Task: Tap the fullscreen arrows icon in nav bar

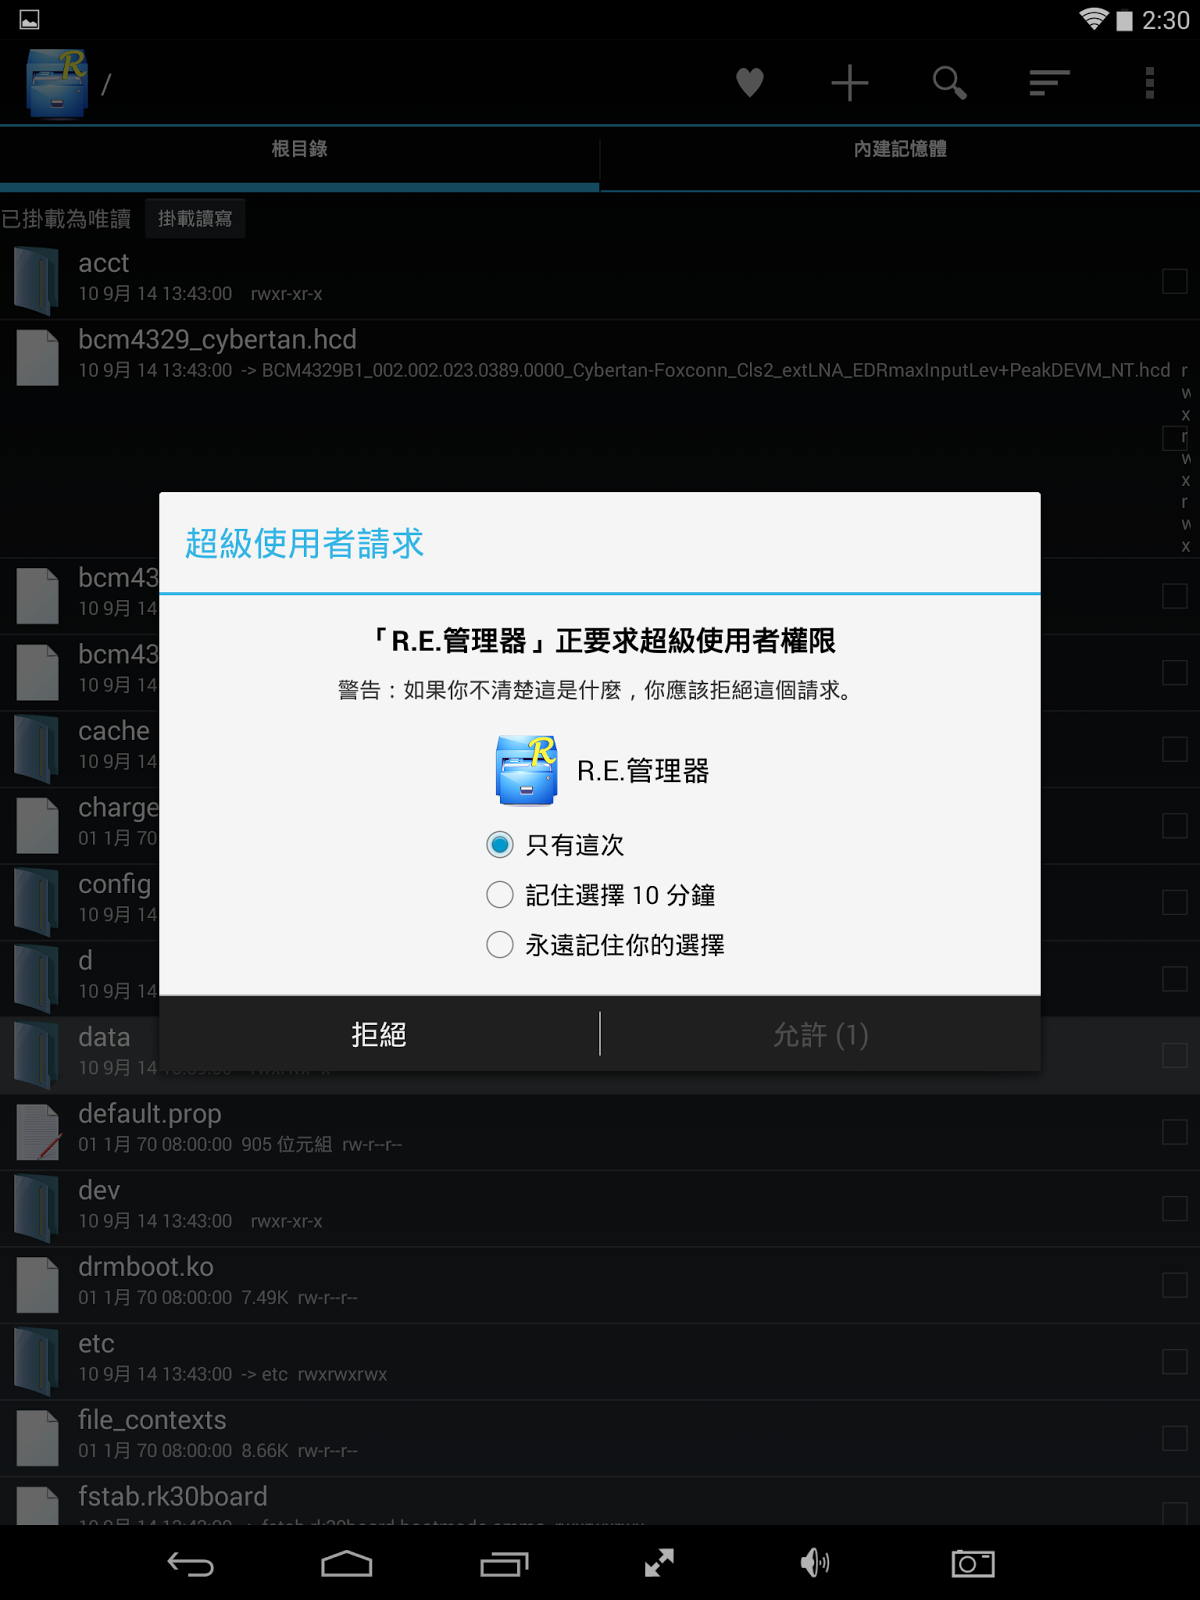Action: click(x=659, y=1563)
